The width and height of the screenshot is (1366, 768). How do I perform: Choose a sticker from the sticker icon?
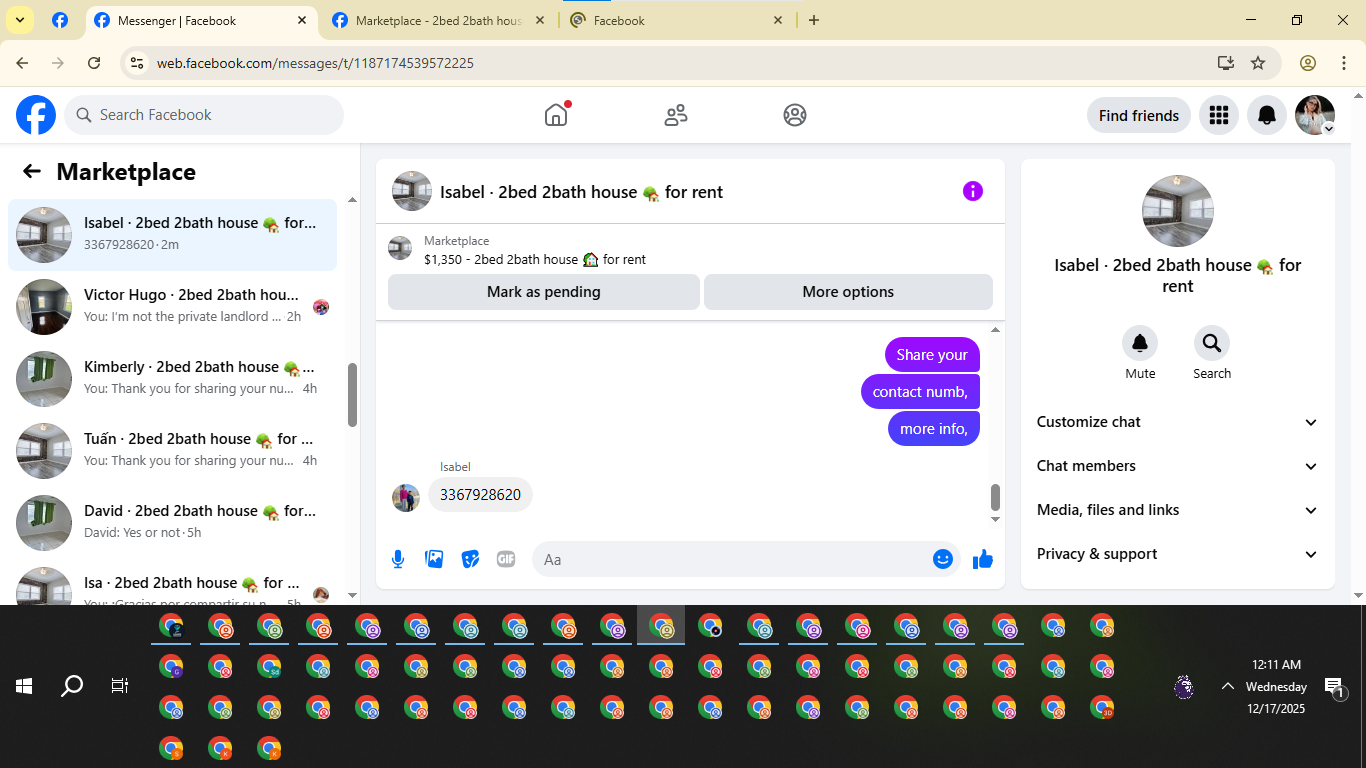(470, 559)
